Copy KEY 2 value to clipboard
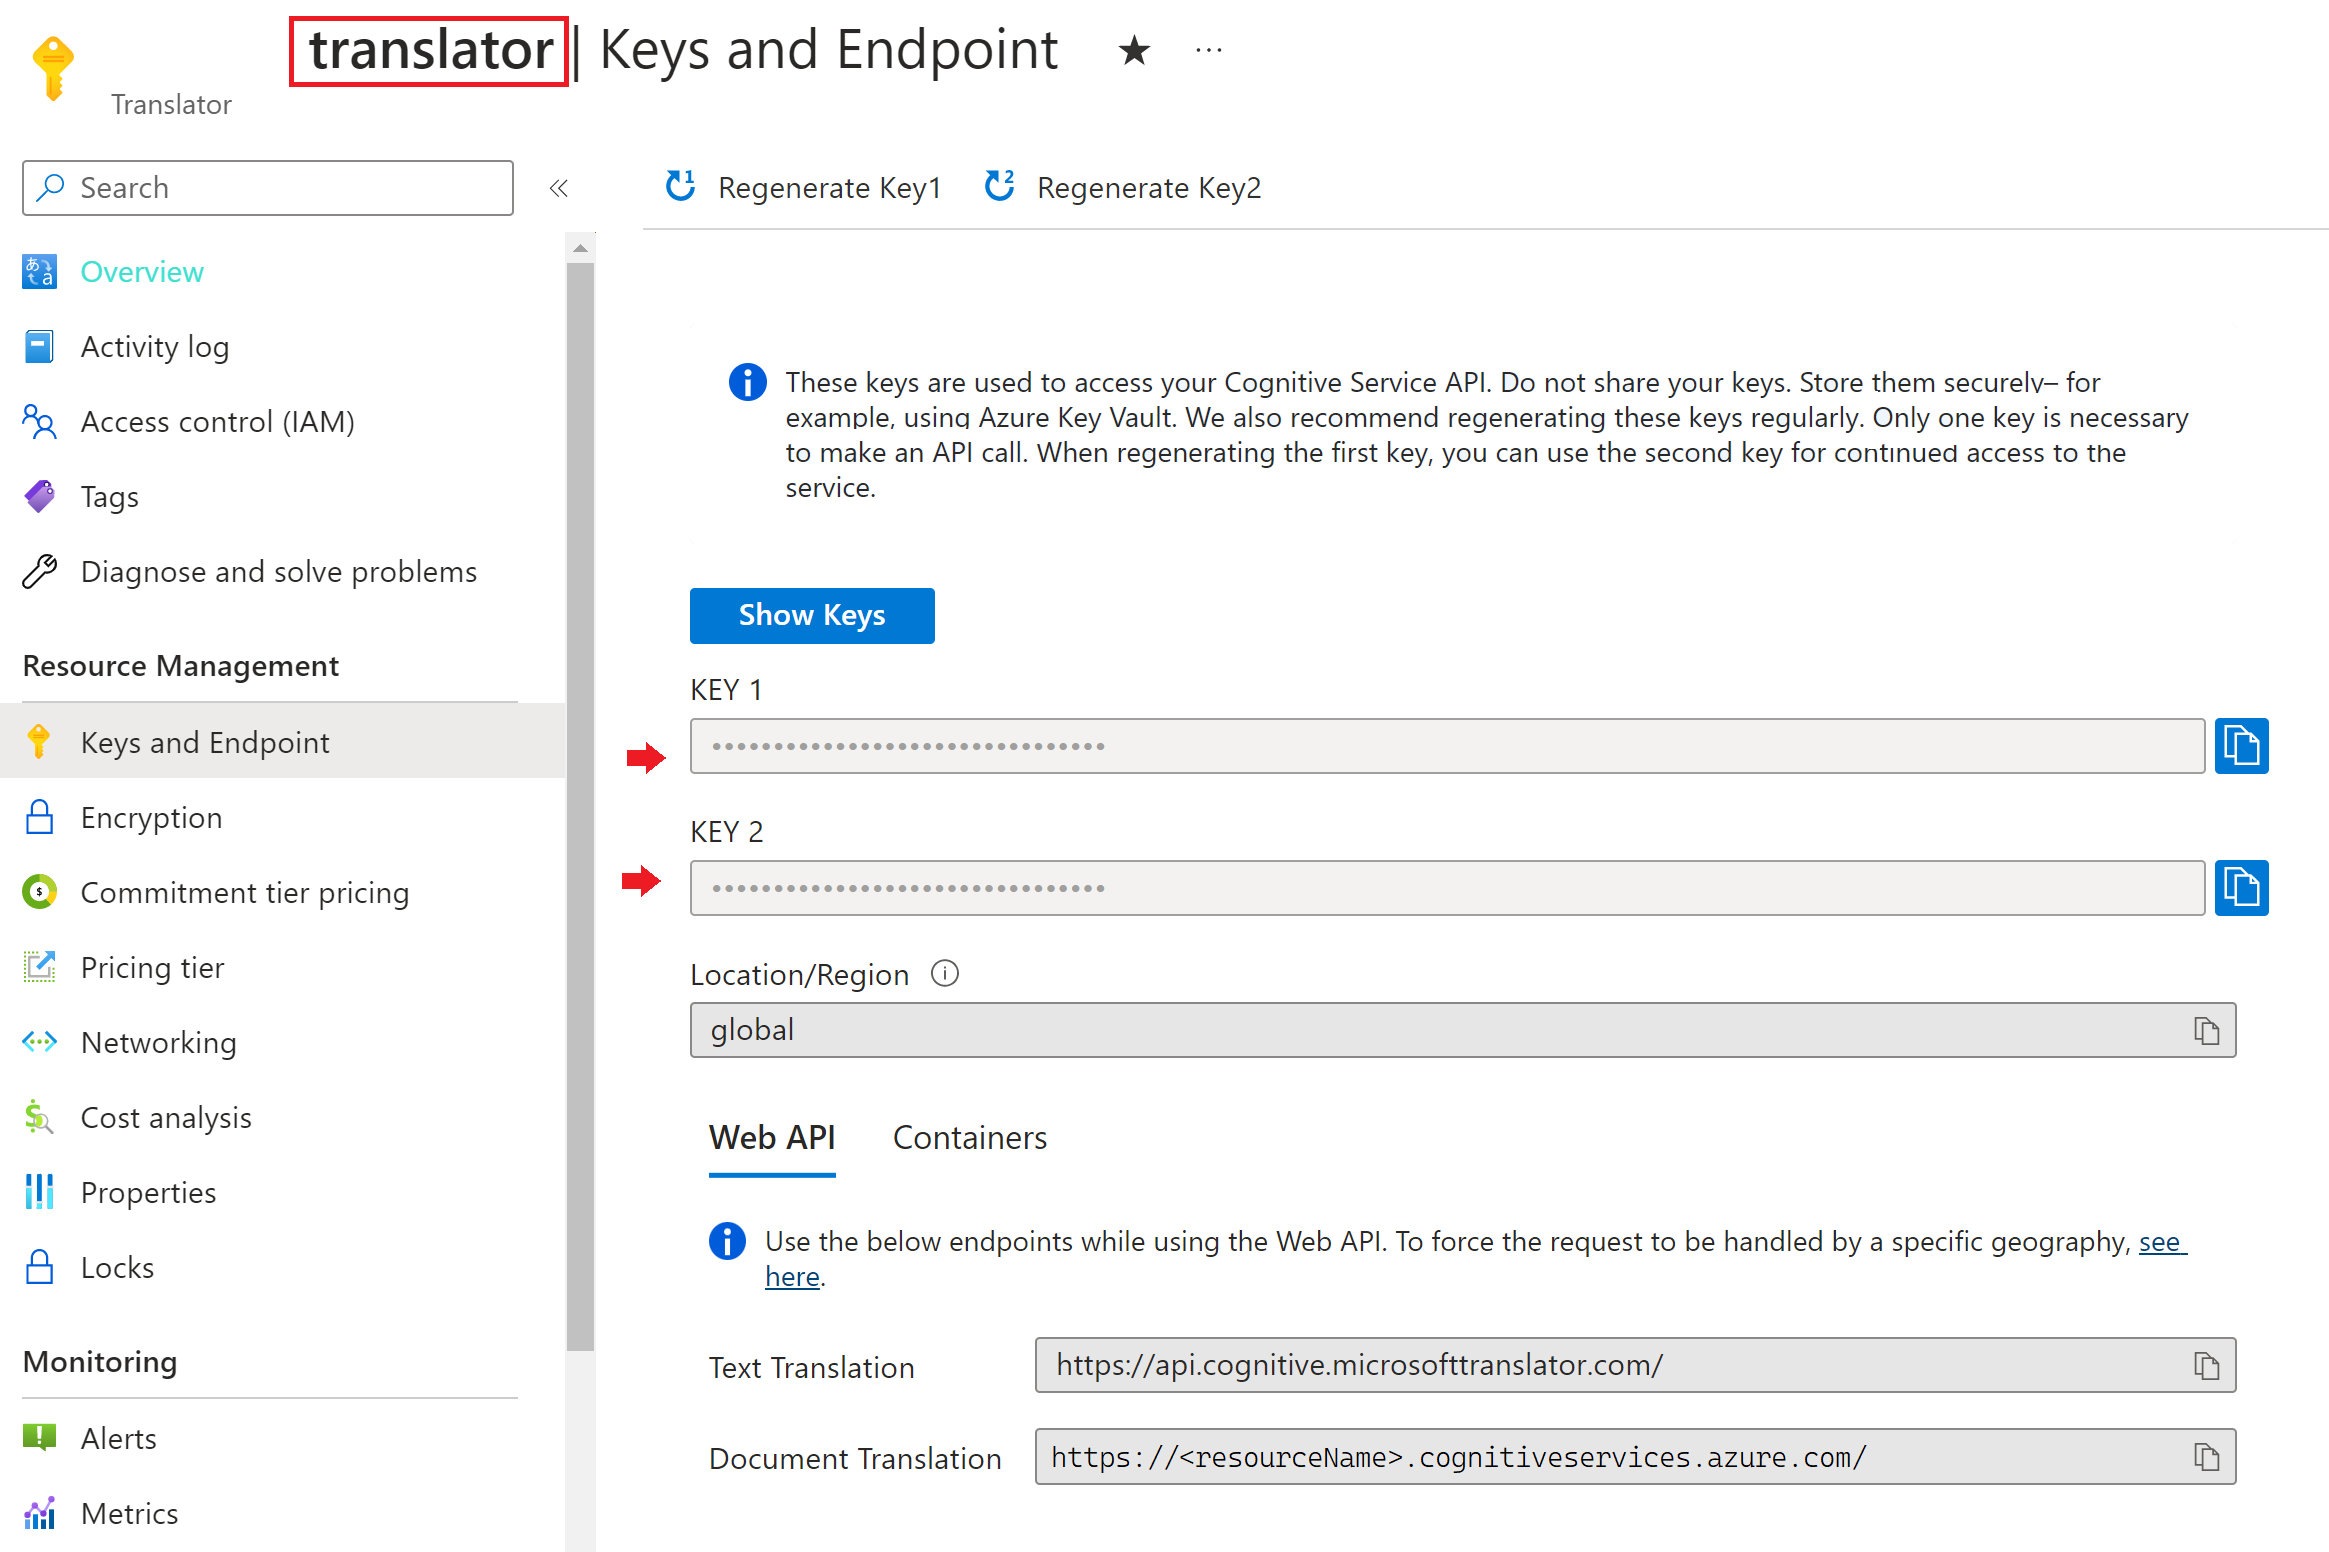 tap(2248, 887)
